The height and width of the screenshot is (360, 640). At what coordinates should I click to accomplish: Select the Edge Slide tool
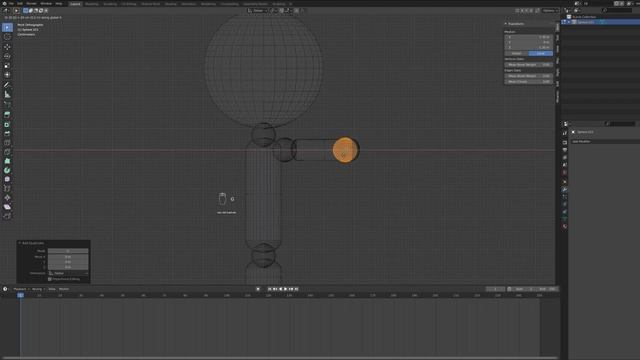pos(7,189)
